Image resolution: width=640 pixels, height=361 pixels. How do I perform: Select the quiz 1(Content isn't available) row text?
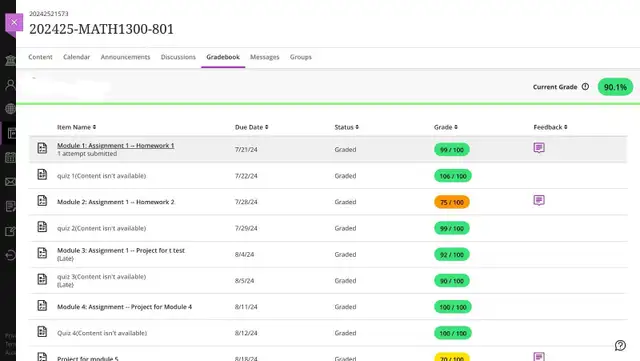tap(101, 176)
